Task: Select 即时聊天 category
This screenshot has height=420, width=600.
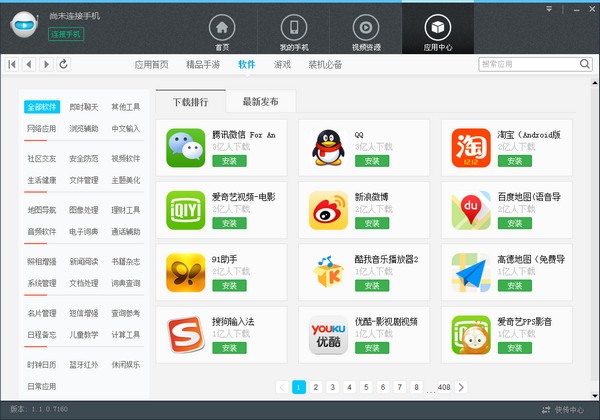Action: (84, 107)
